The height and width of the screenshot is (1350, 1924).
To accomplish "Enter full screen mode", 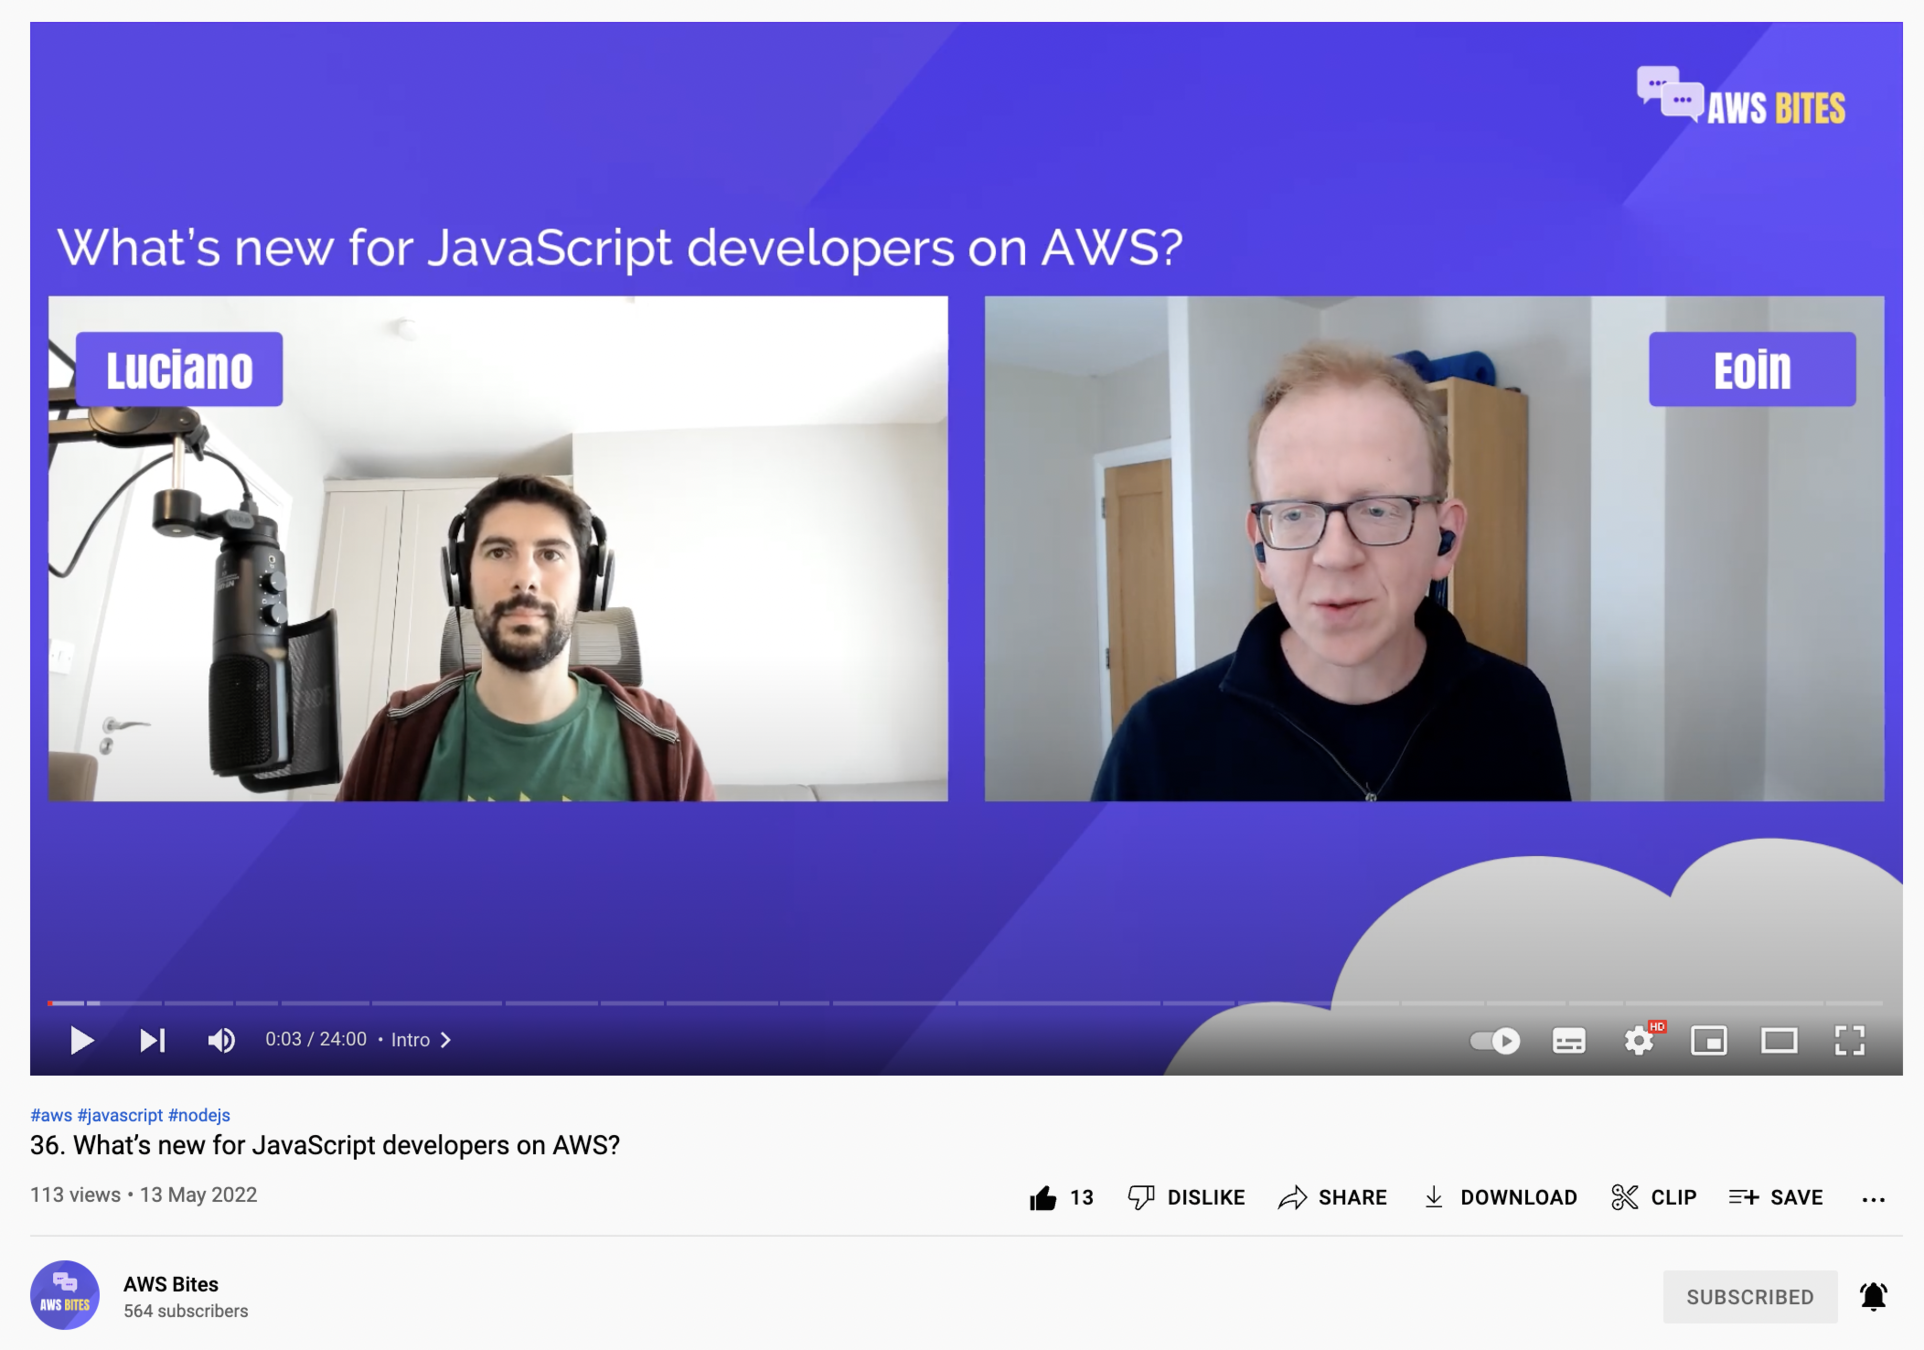I will point(1849,1041).
